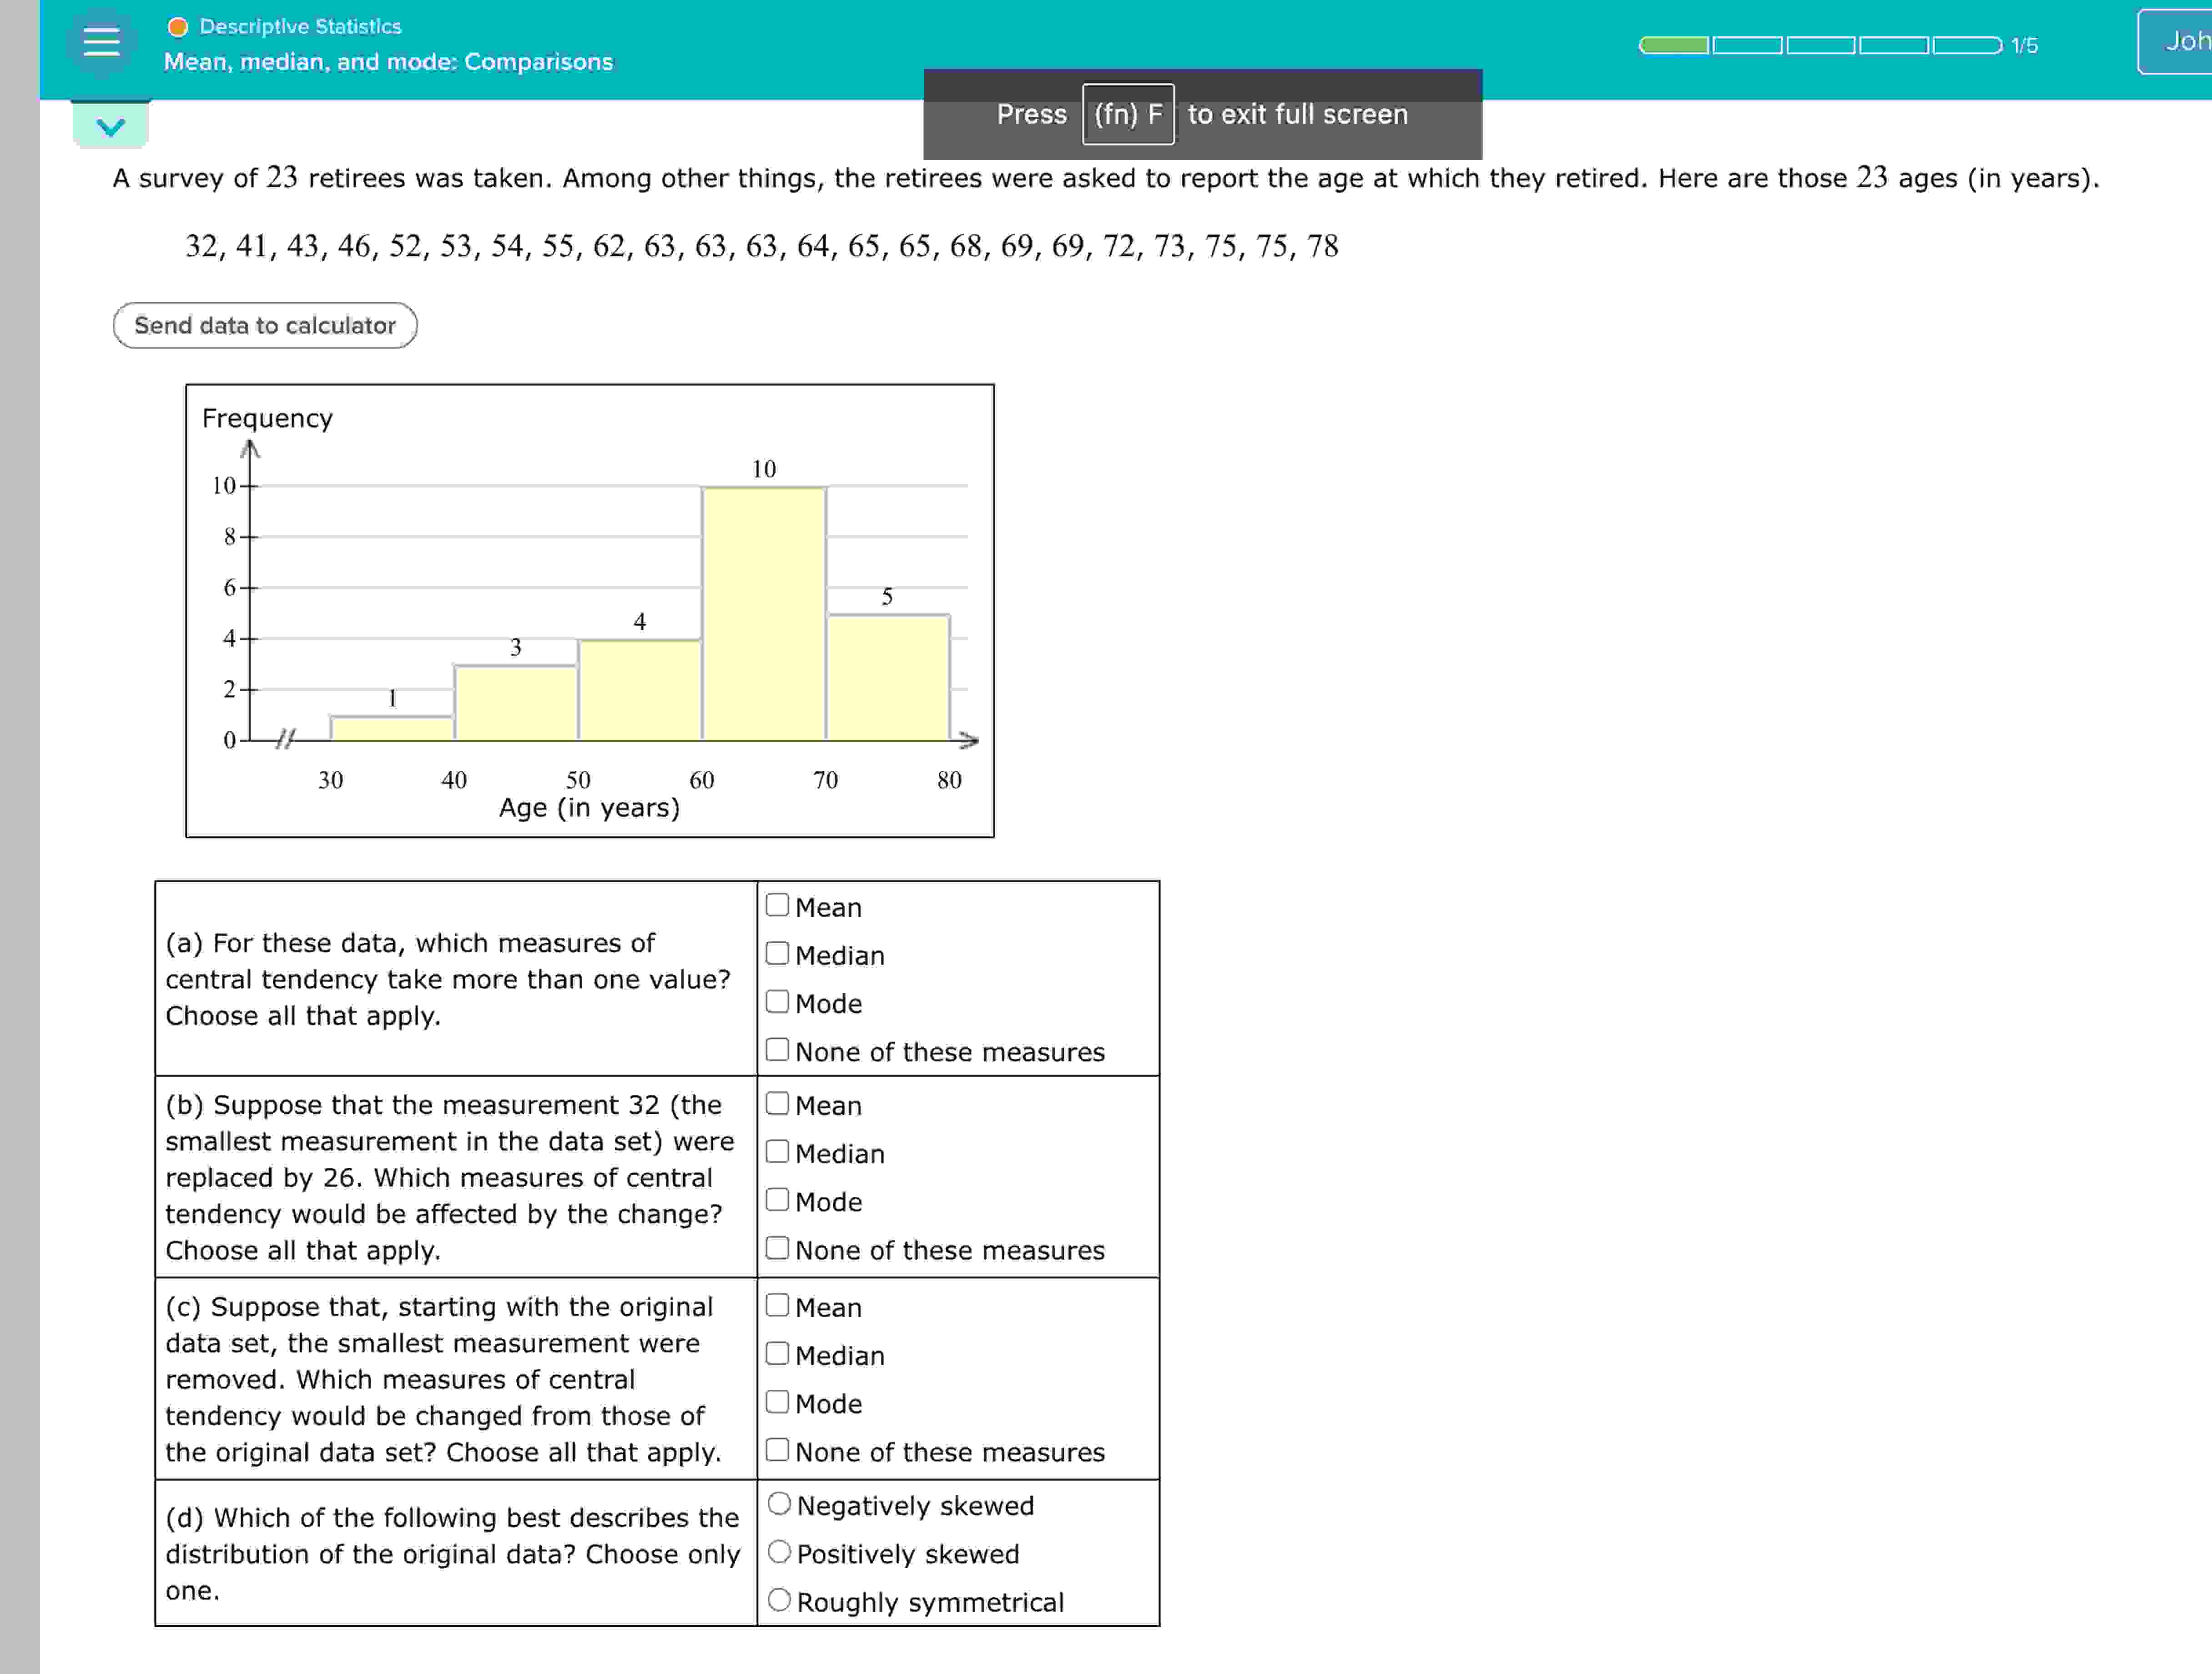This screenshot has height=1674, width=2212.
Task: Check None of these measures in (a)
Action: (778, 1050)
